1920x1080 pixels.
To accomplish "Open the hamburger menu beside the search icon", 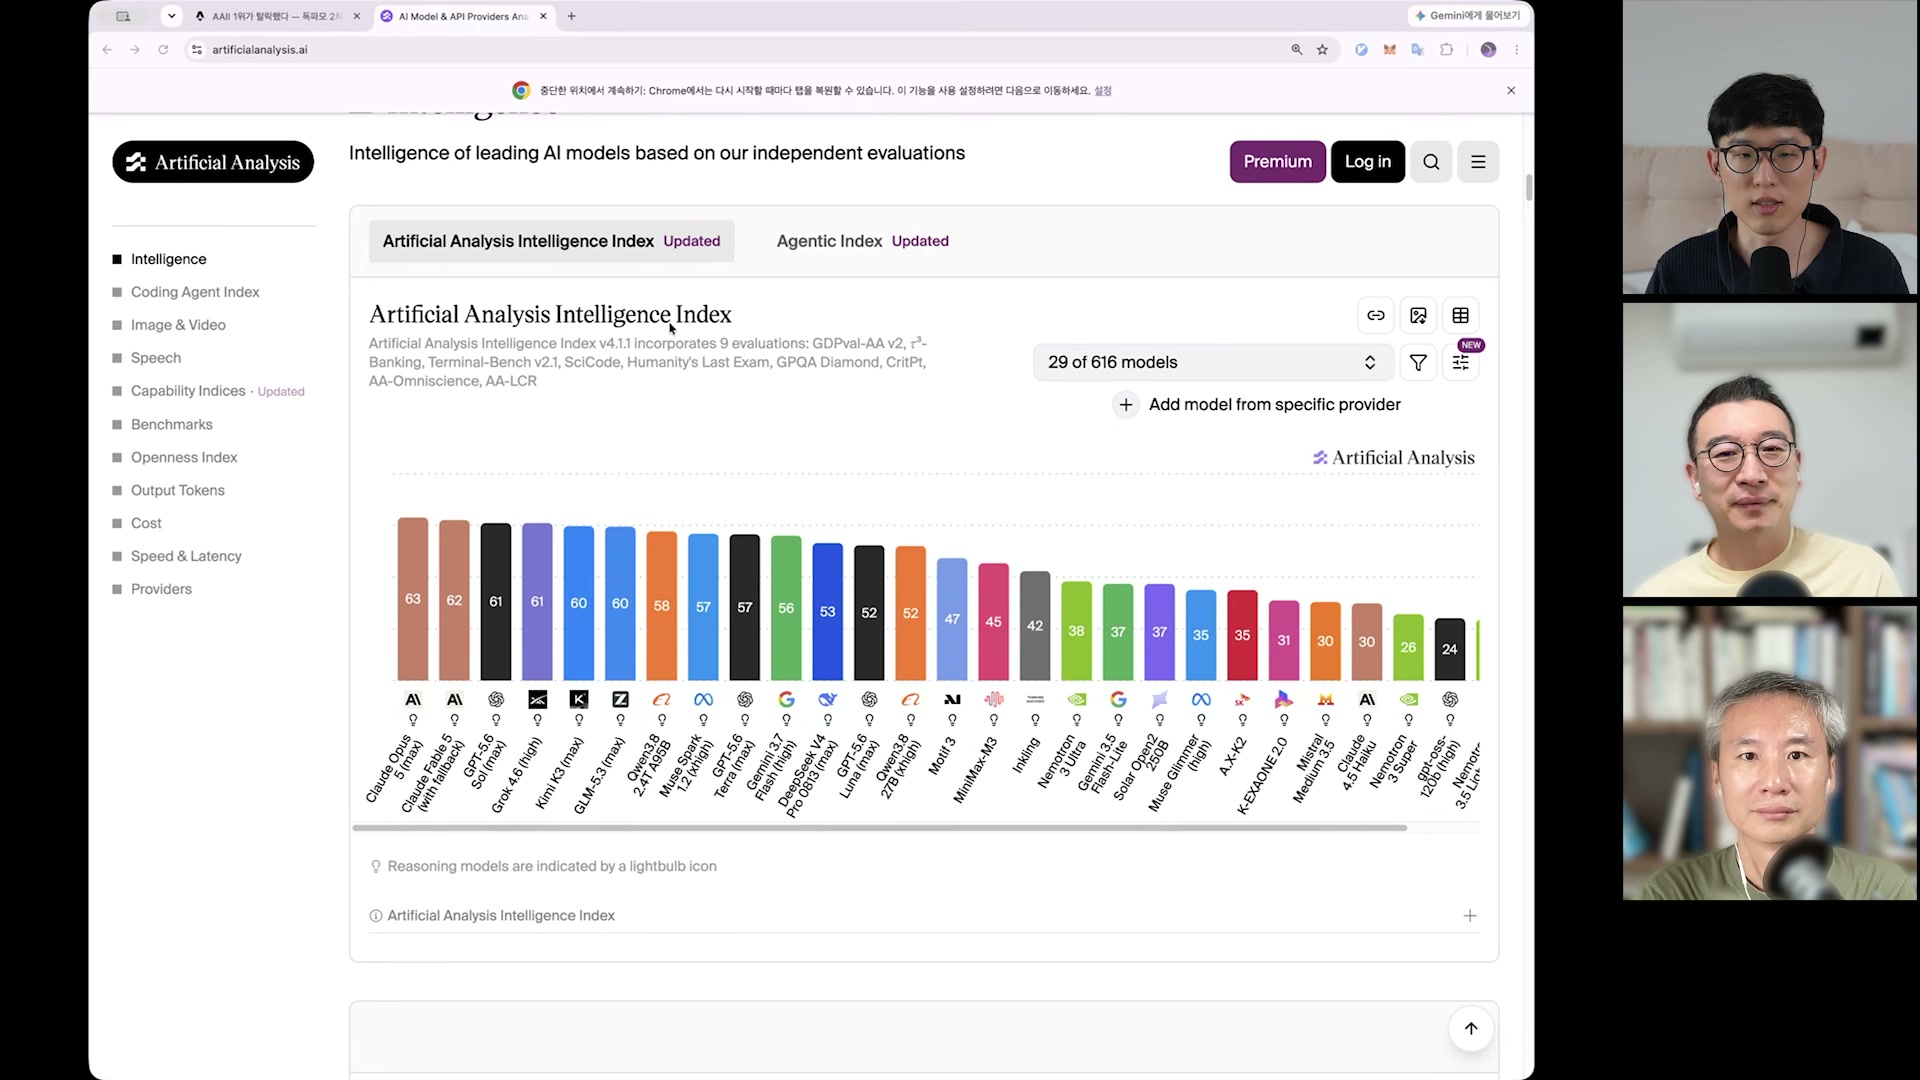I will click(1478, 162).
